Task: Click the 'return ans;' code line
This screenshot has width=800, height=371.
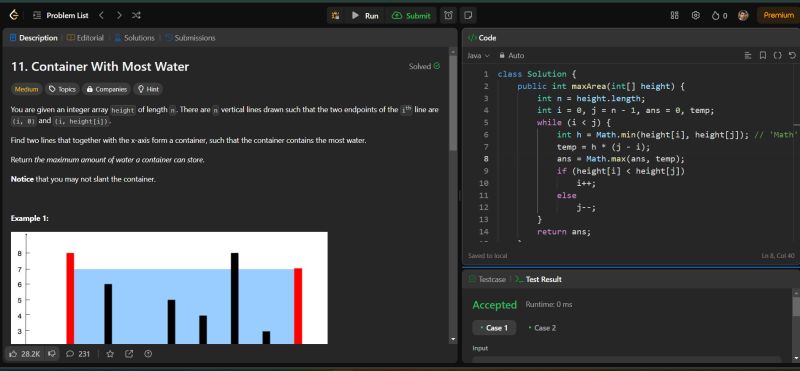Action: [564, 232]
